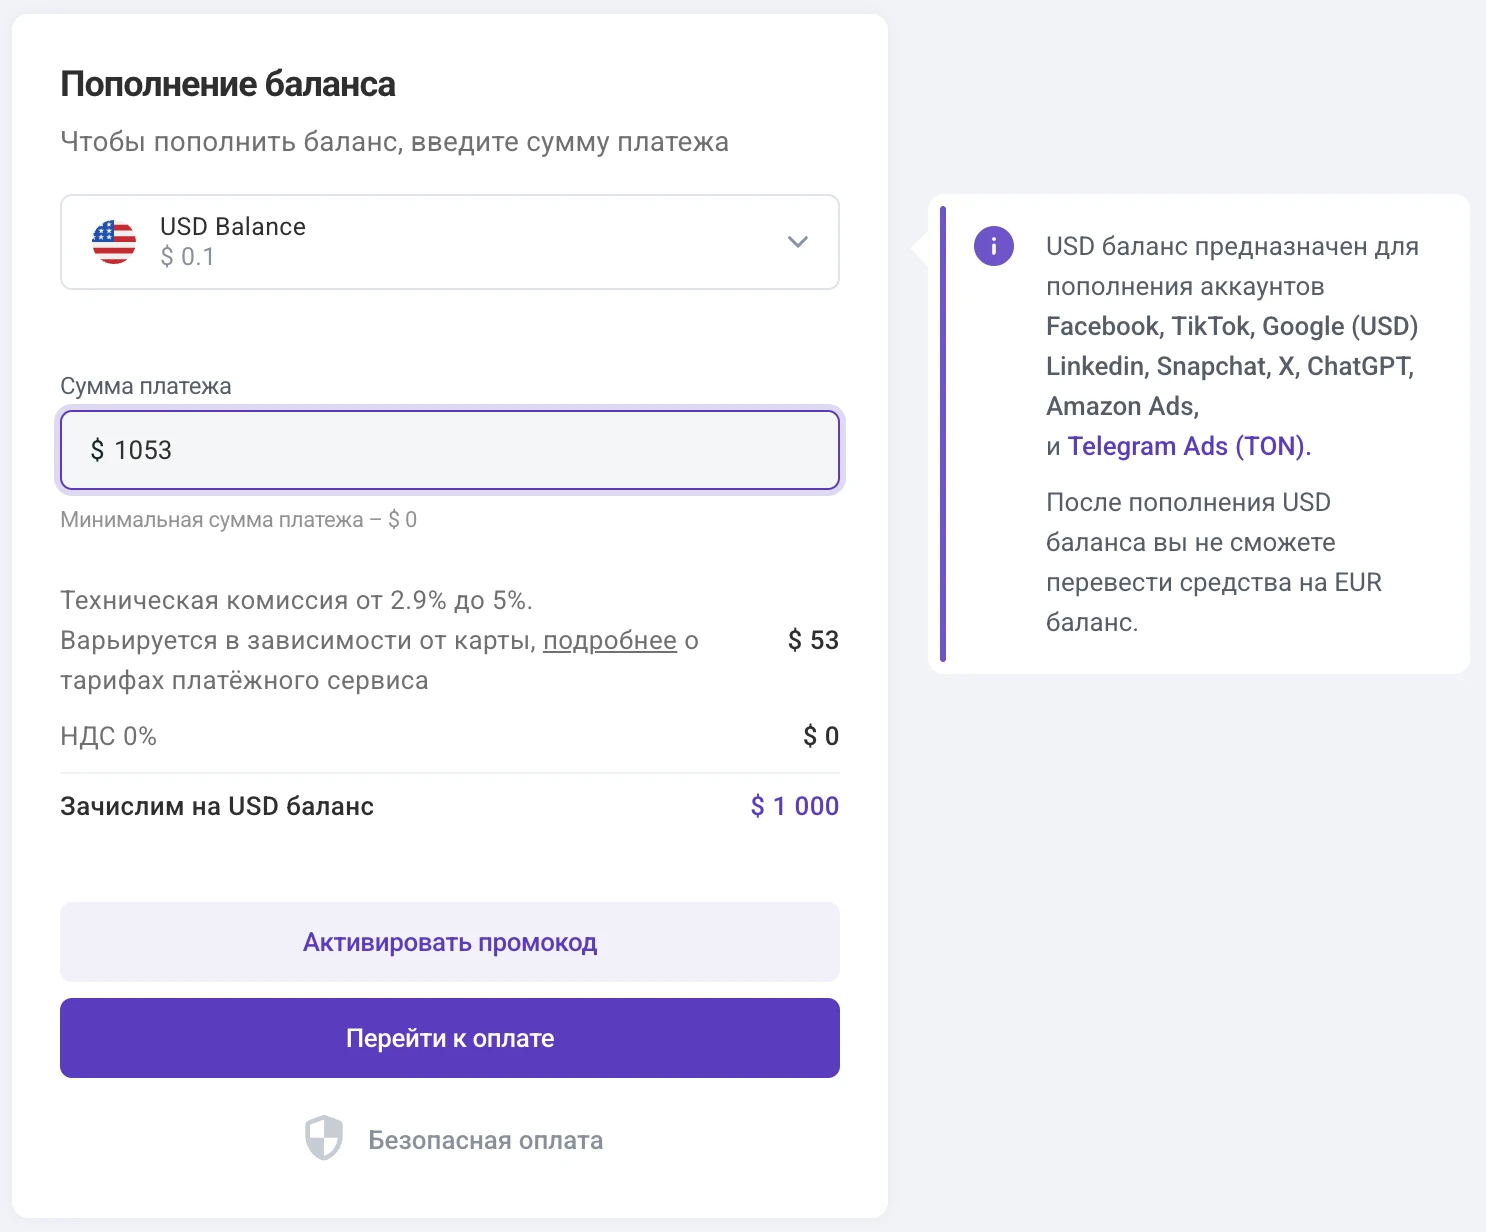Expand the USD Balance dropdown chevron

(797, 242)
